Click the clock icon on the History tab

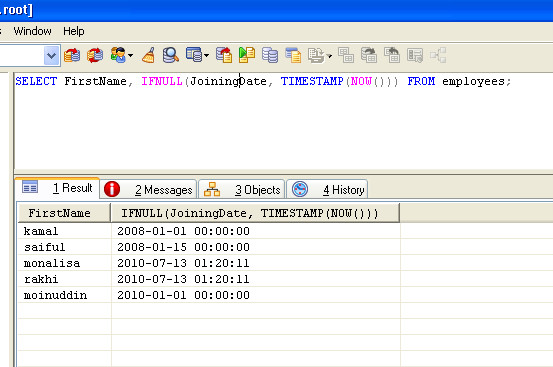pos(300,189)
